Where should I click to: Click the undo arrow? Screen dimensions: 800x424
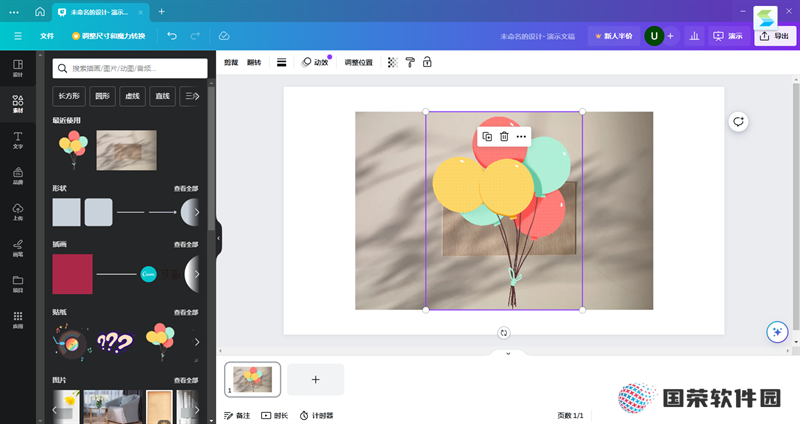click(x=172, y=36)
